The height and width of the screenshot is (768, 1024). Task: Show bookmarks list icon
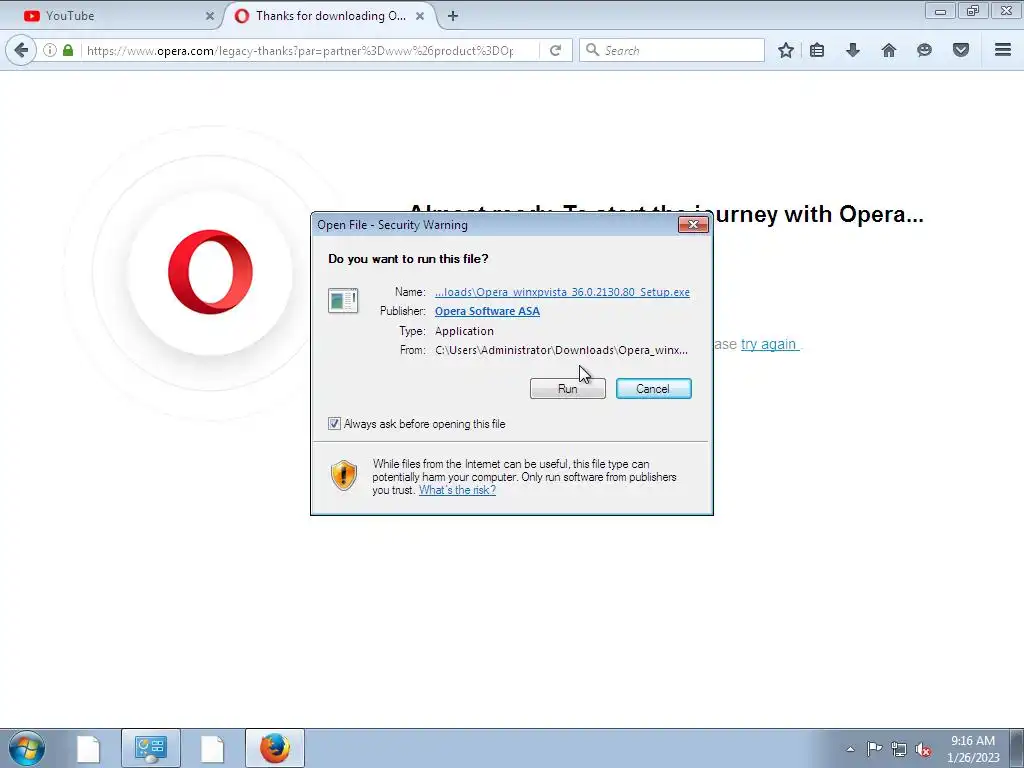(817, 50)
